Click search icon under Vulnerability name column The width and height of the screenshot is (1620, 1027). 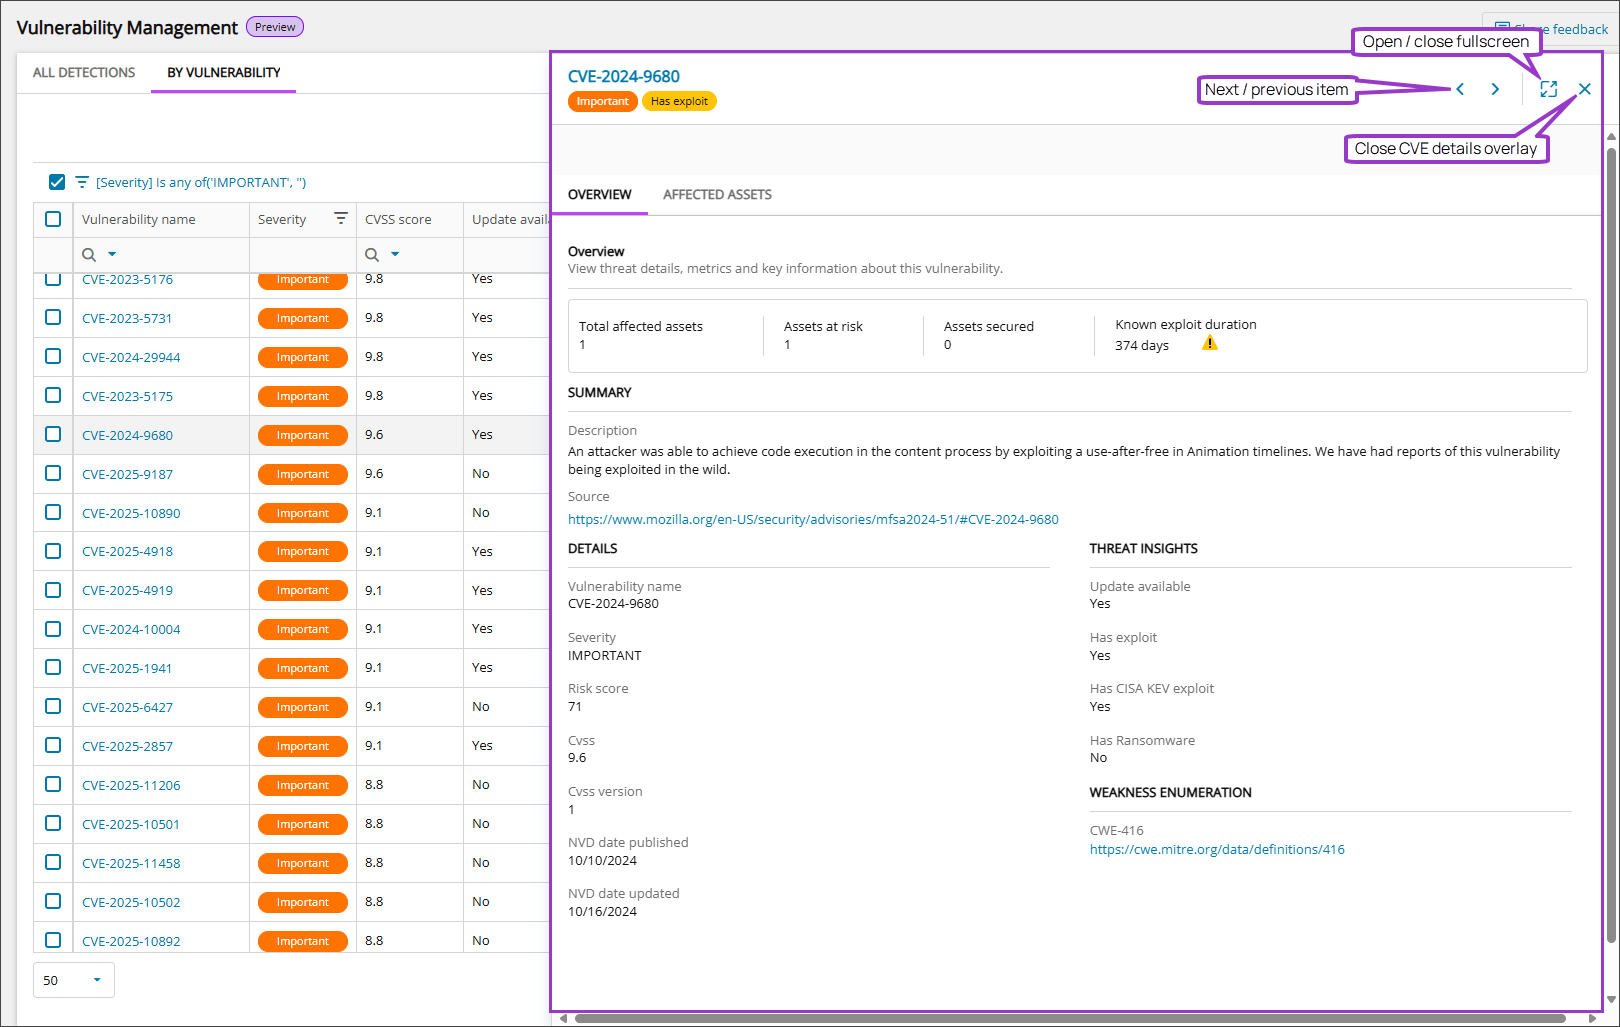point(89,255)
